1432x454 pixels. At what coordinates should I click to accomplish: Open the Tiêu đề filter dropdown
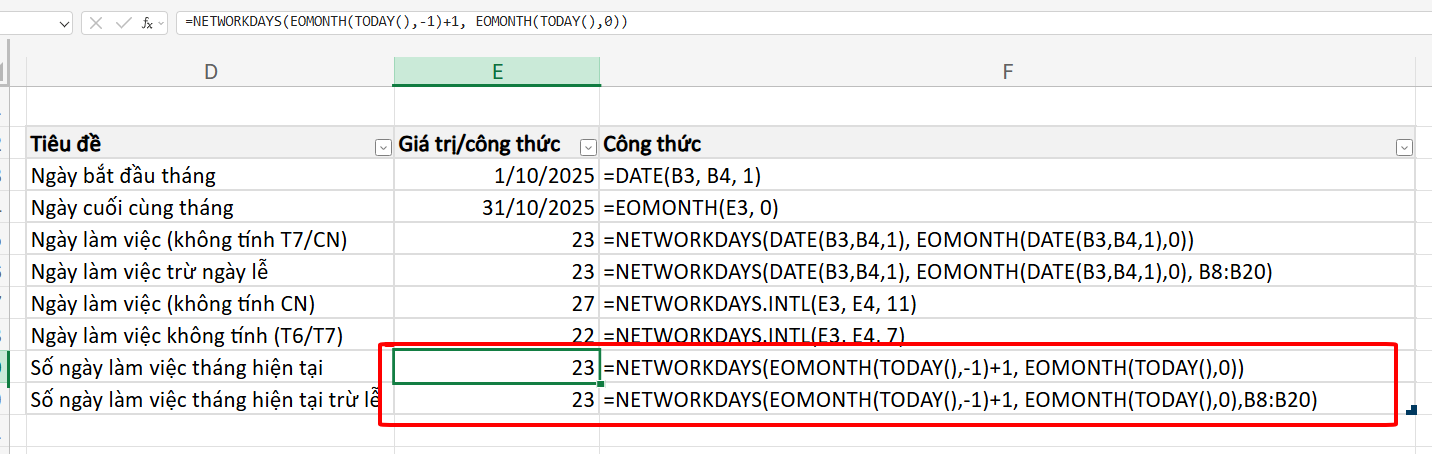click(382, 147)
